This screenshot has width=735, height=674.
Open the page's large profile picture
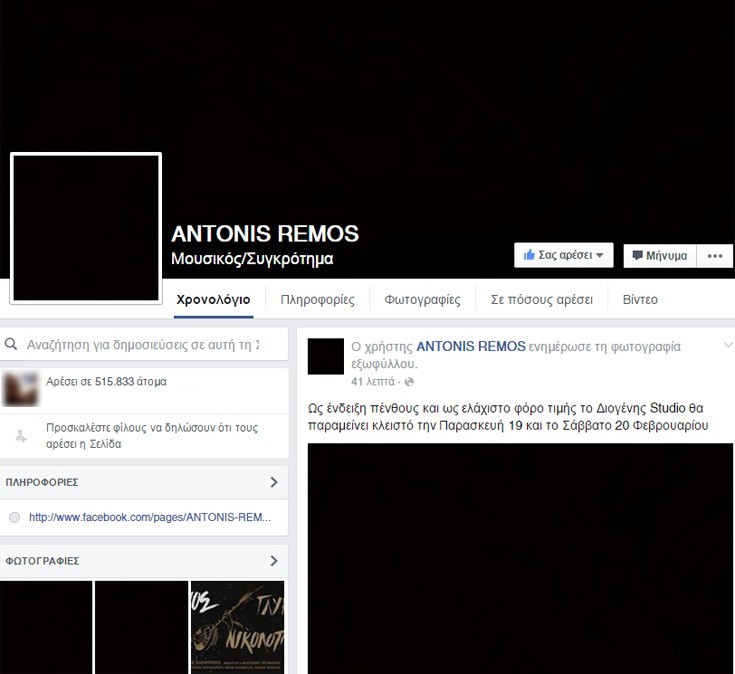click(x=85, y=227)
